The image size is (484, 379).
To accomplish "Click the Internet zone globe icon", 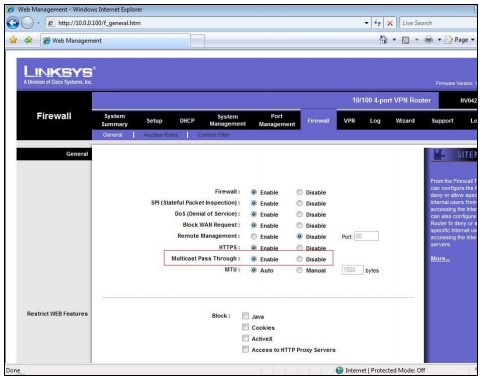I will 339,370.
